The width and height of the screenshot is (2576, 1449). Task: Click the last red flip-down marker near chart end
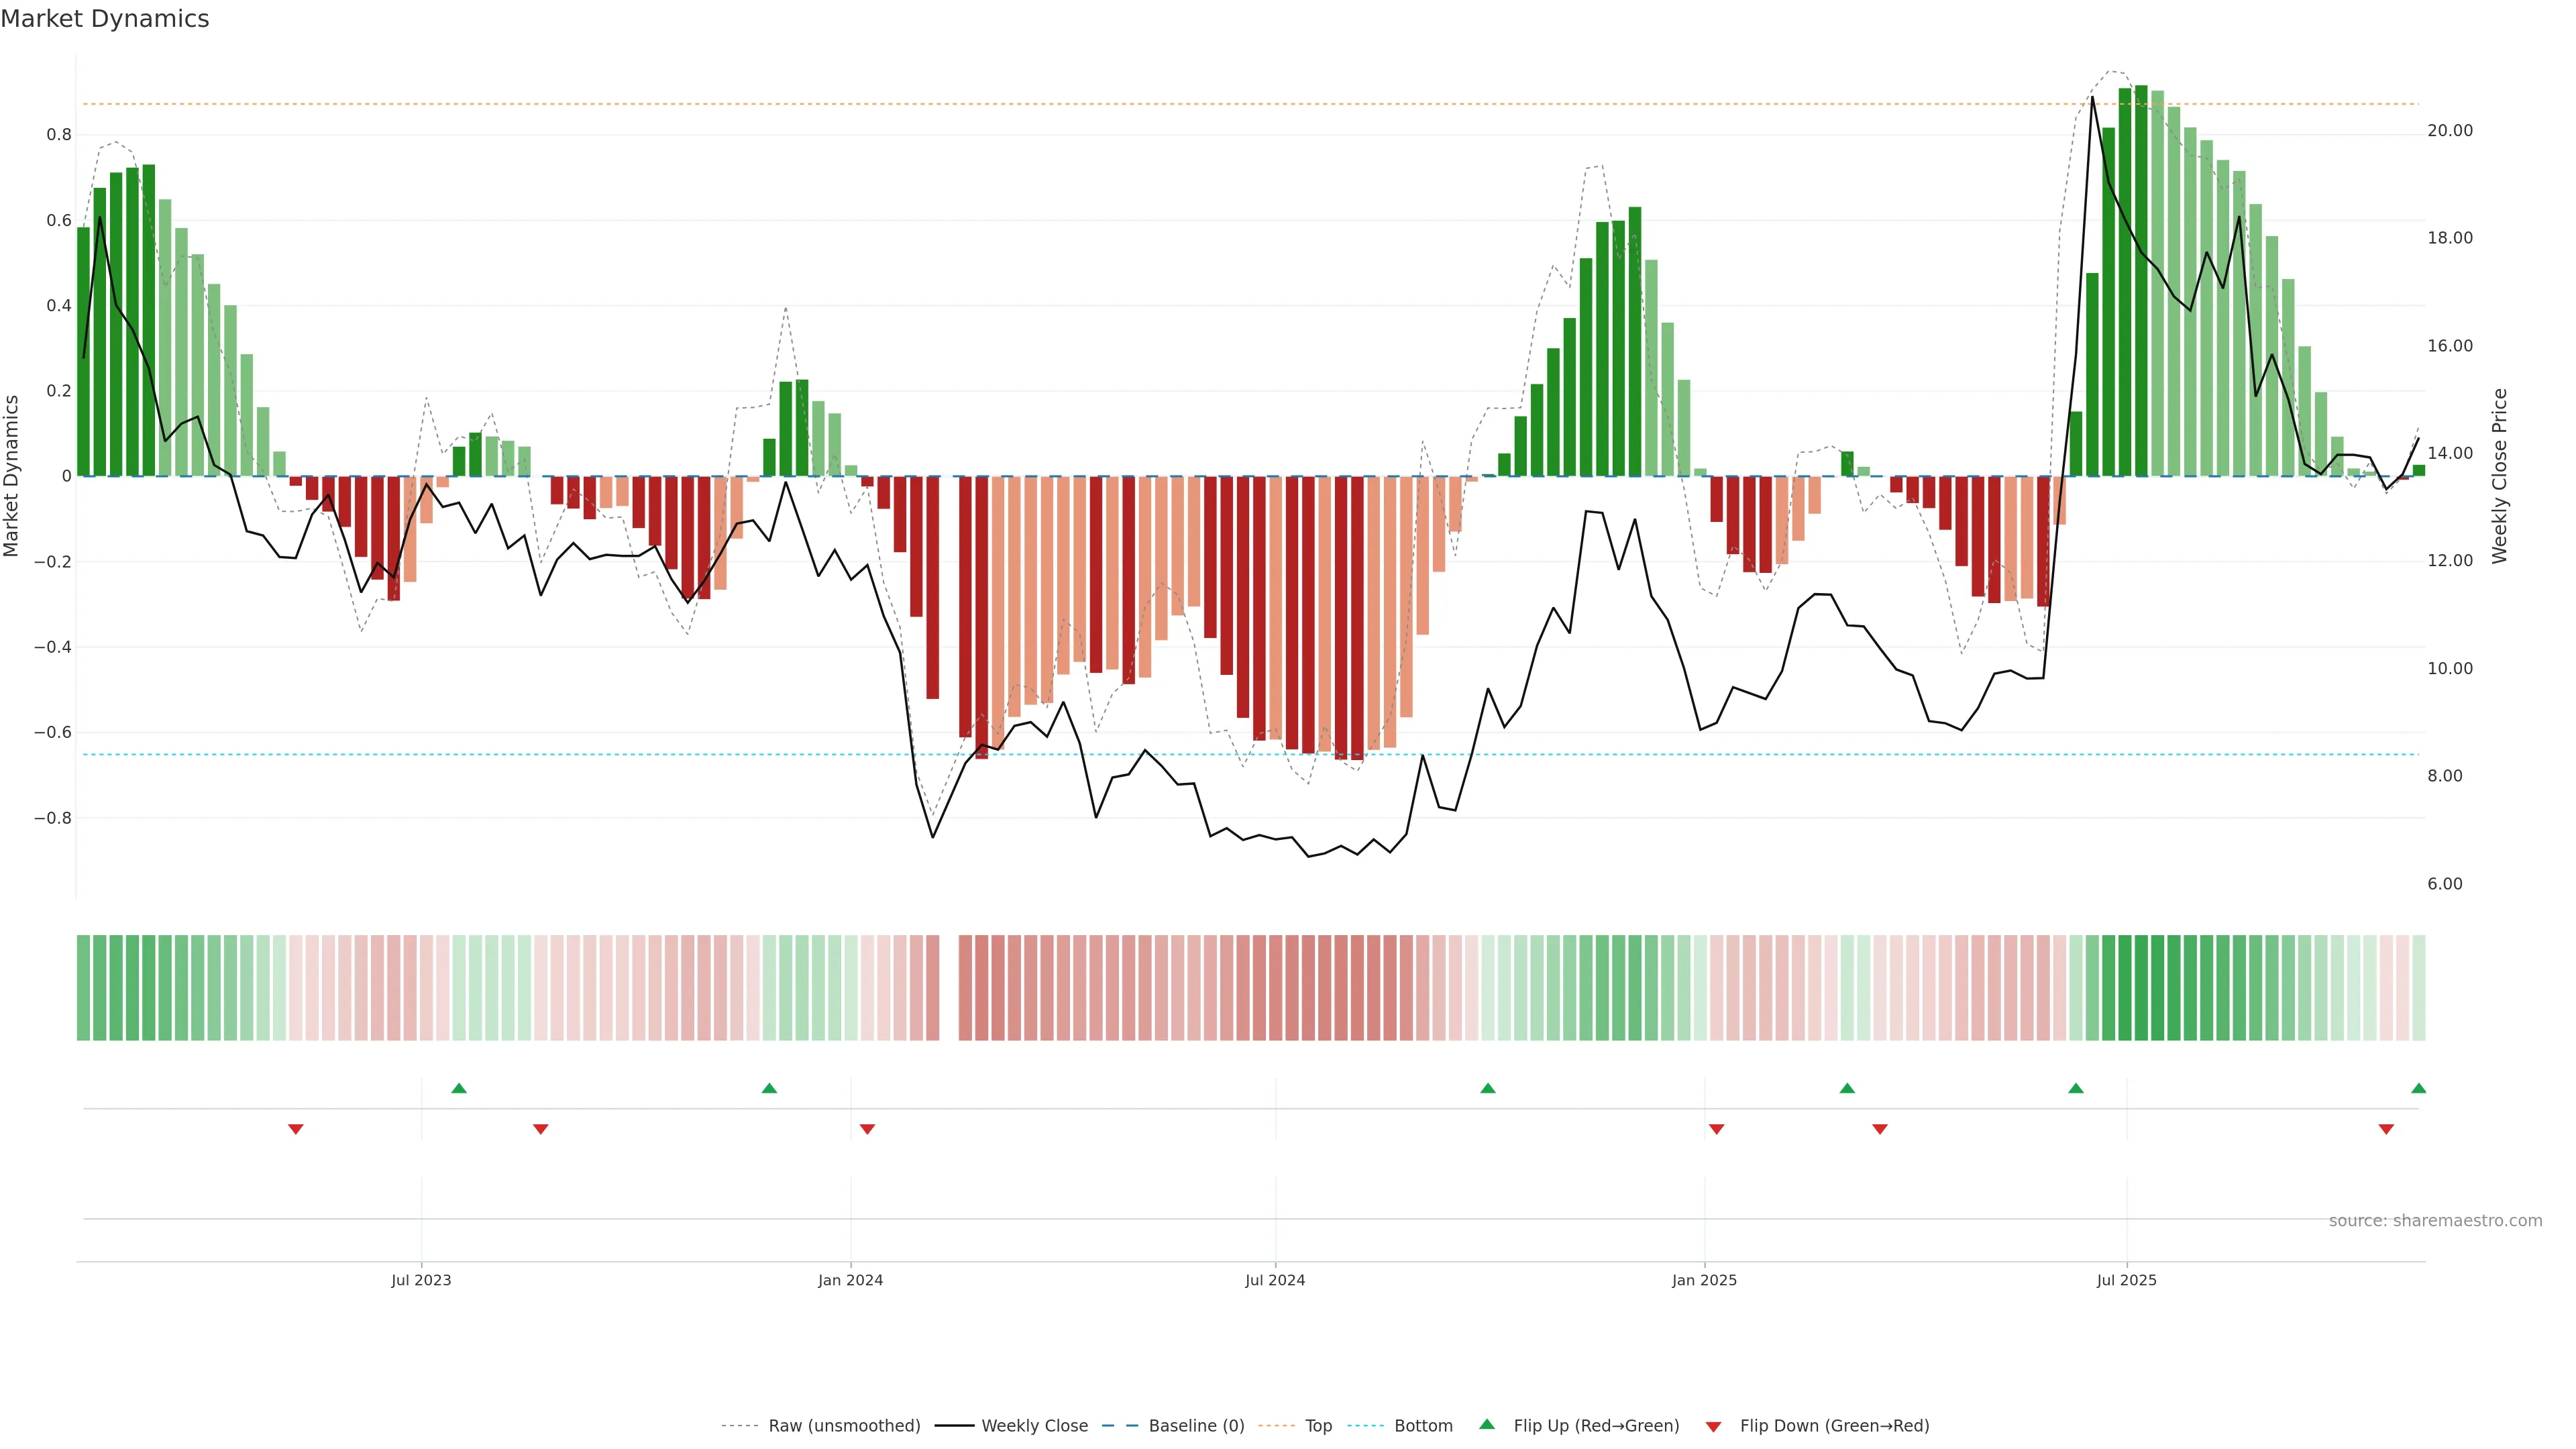(x=2386, y=1129)
